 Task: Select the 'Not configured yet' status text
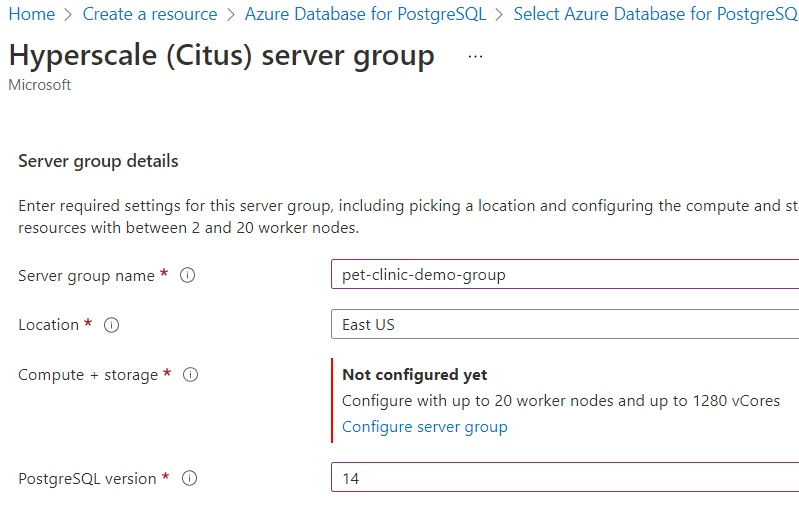[415, 375]
